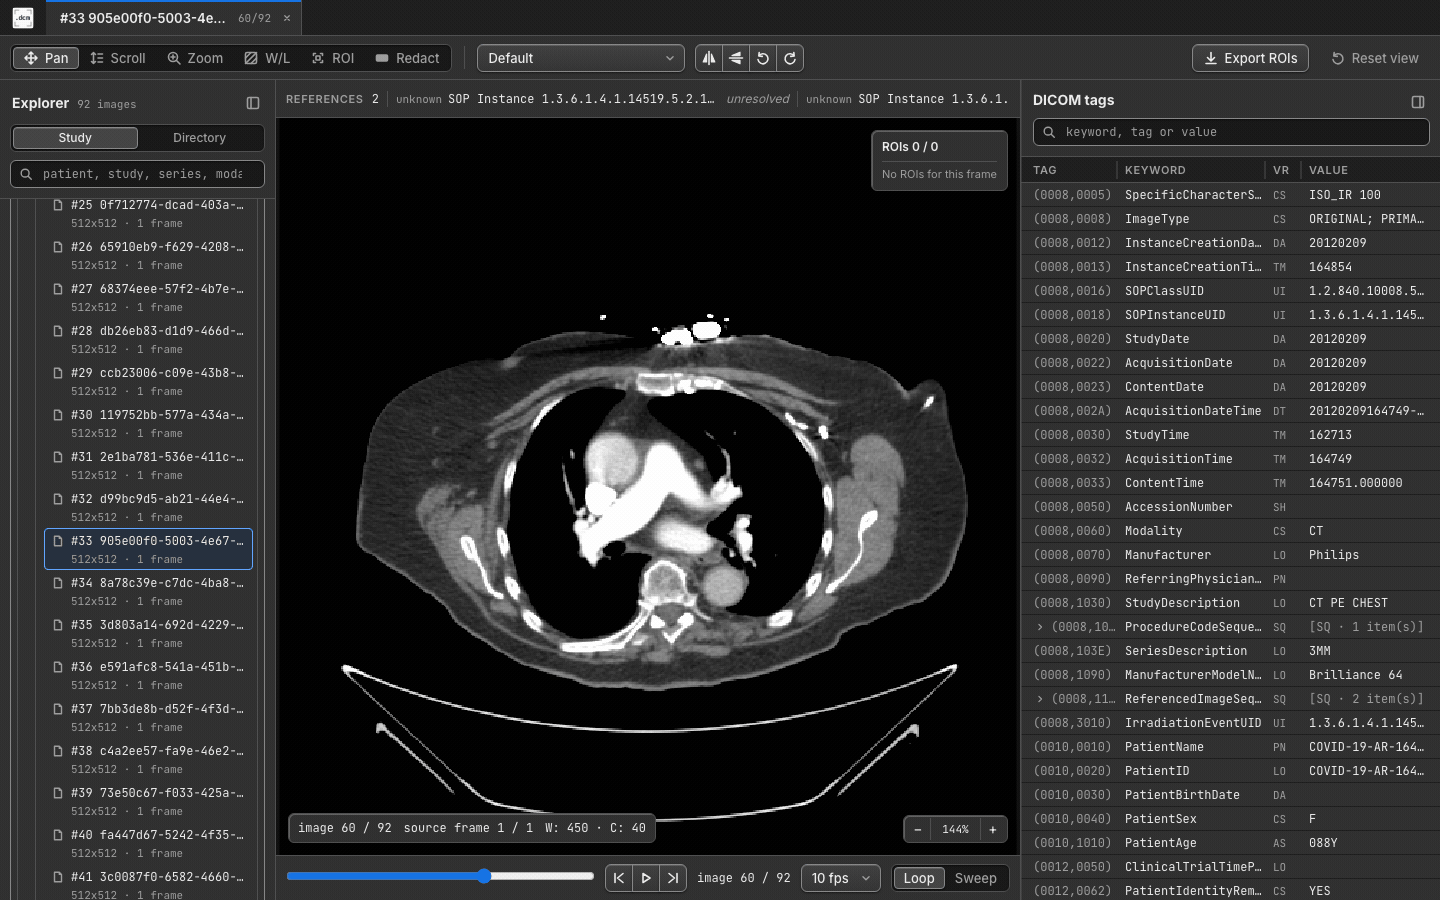Click the KEYWORD column header
1440x900 pixels.
point(1155,170)
